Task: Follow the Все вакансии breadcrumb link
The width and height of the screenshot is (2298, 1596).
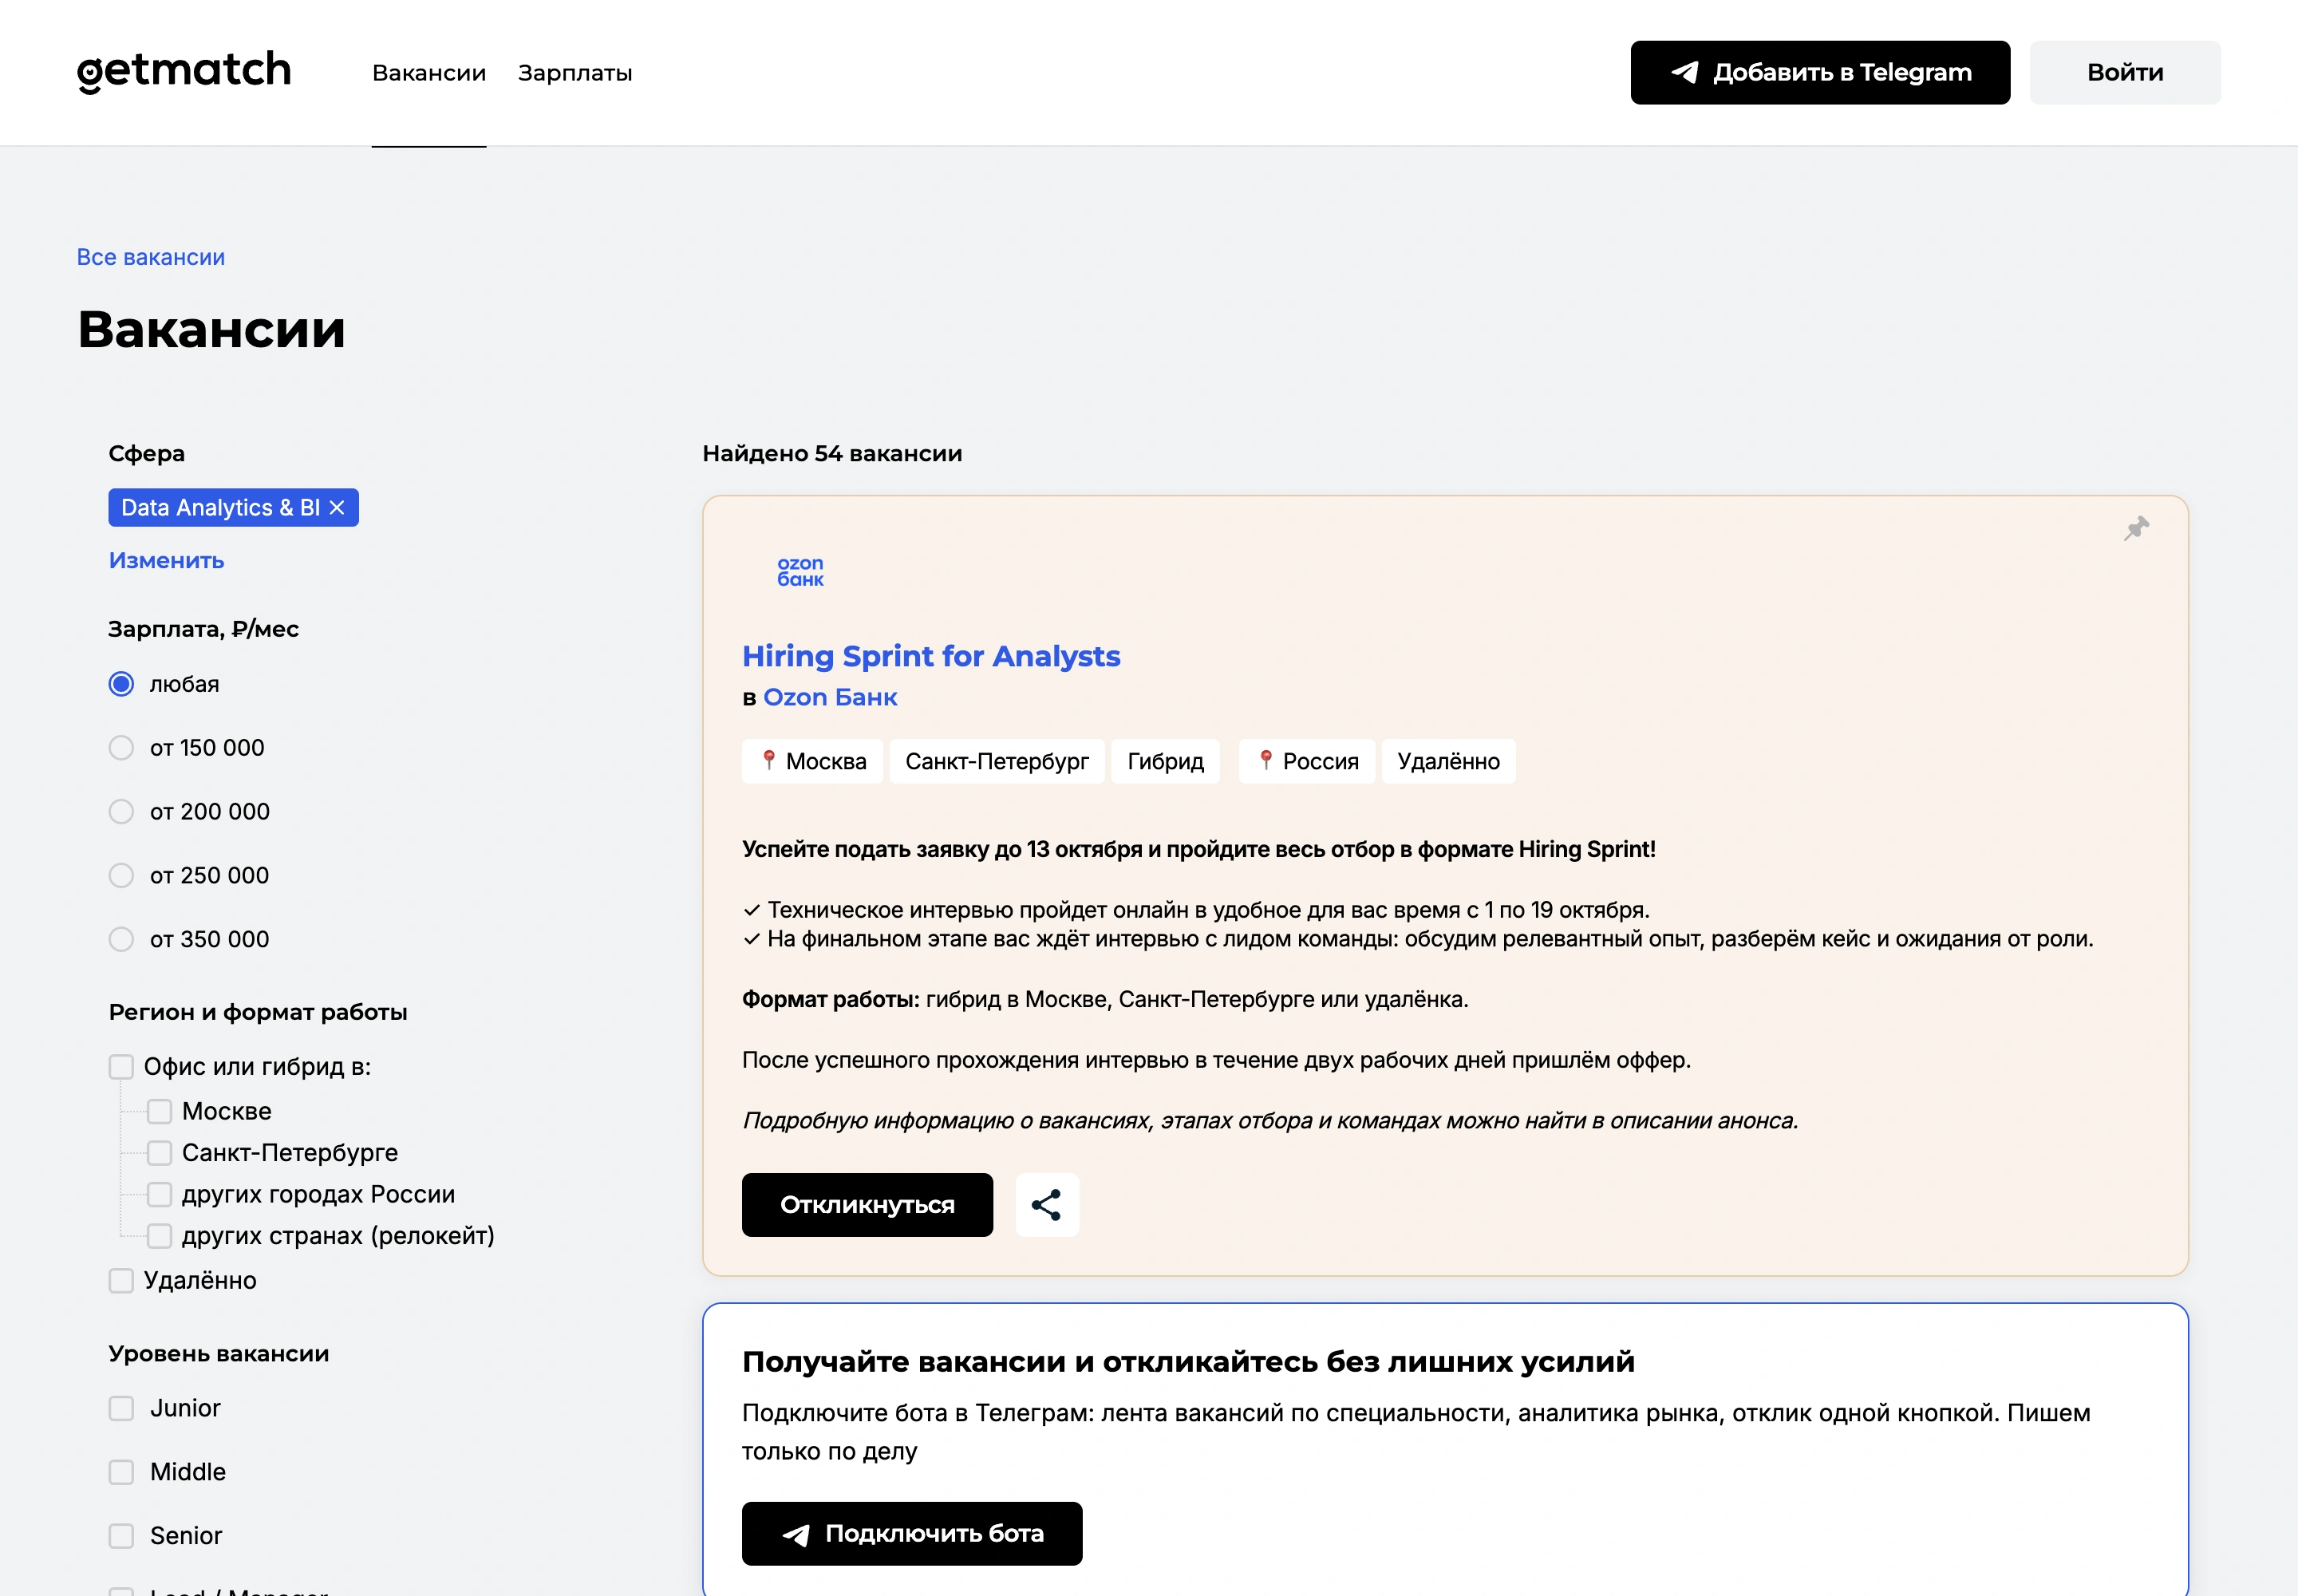Action: 151,257
